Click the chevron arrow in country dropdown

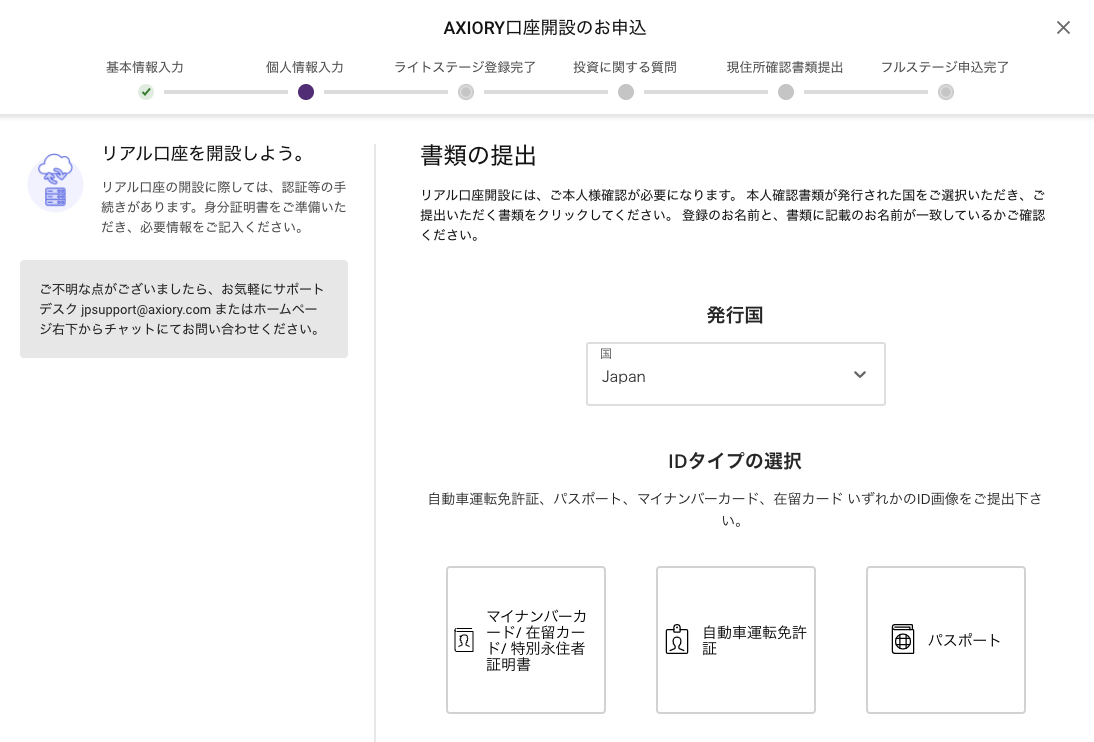(860, 375)
